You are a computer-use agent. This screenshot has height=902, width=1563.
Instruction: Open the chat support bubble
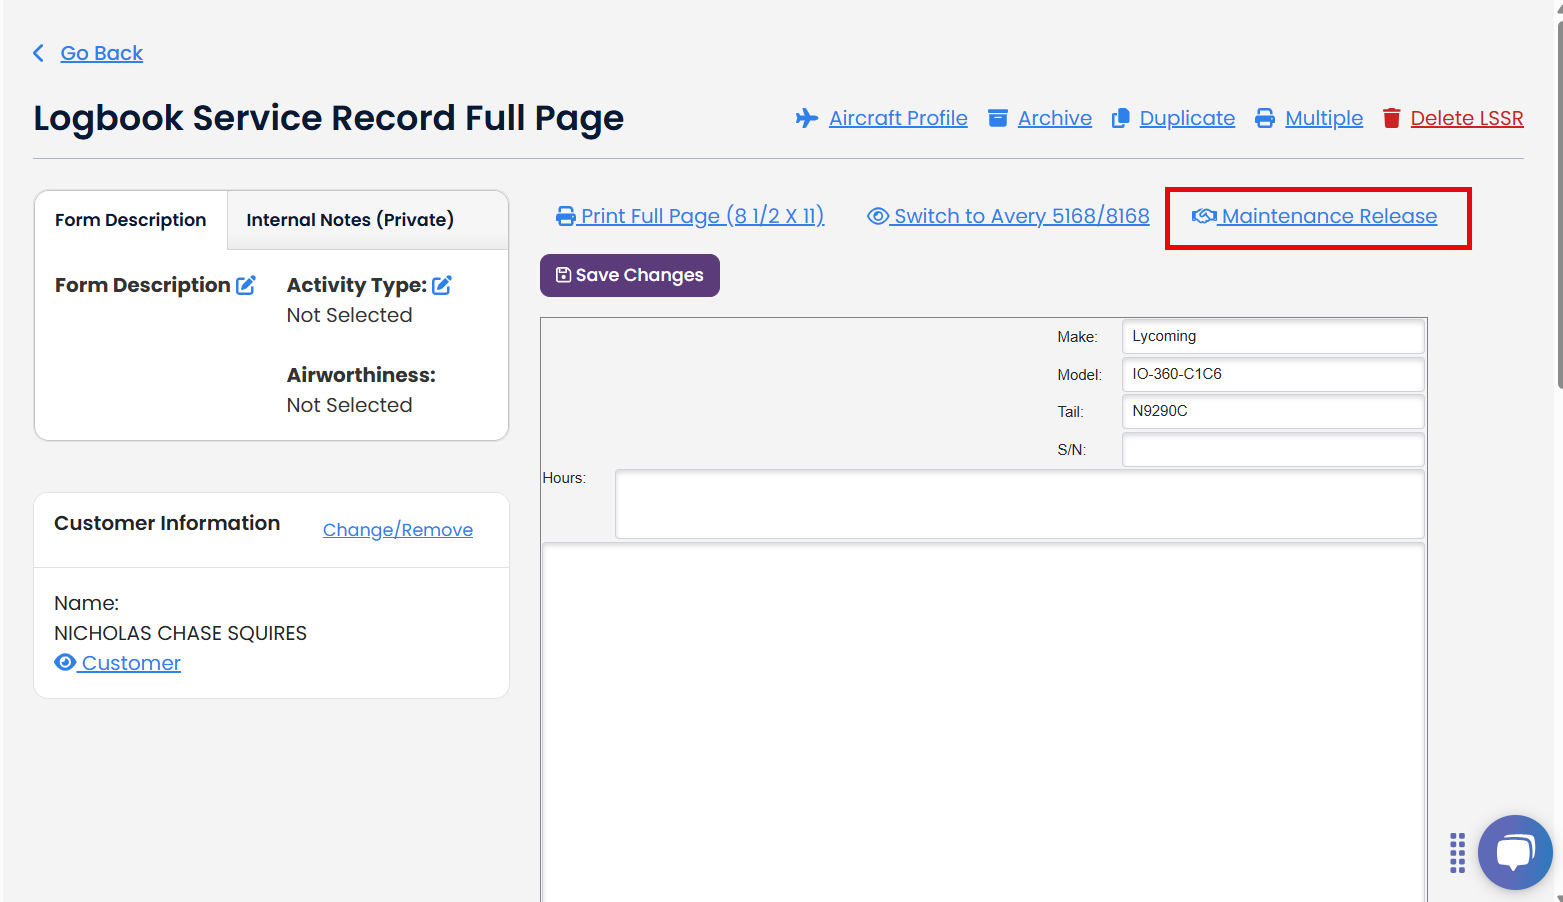tap(1515, 852)
